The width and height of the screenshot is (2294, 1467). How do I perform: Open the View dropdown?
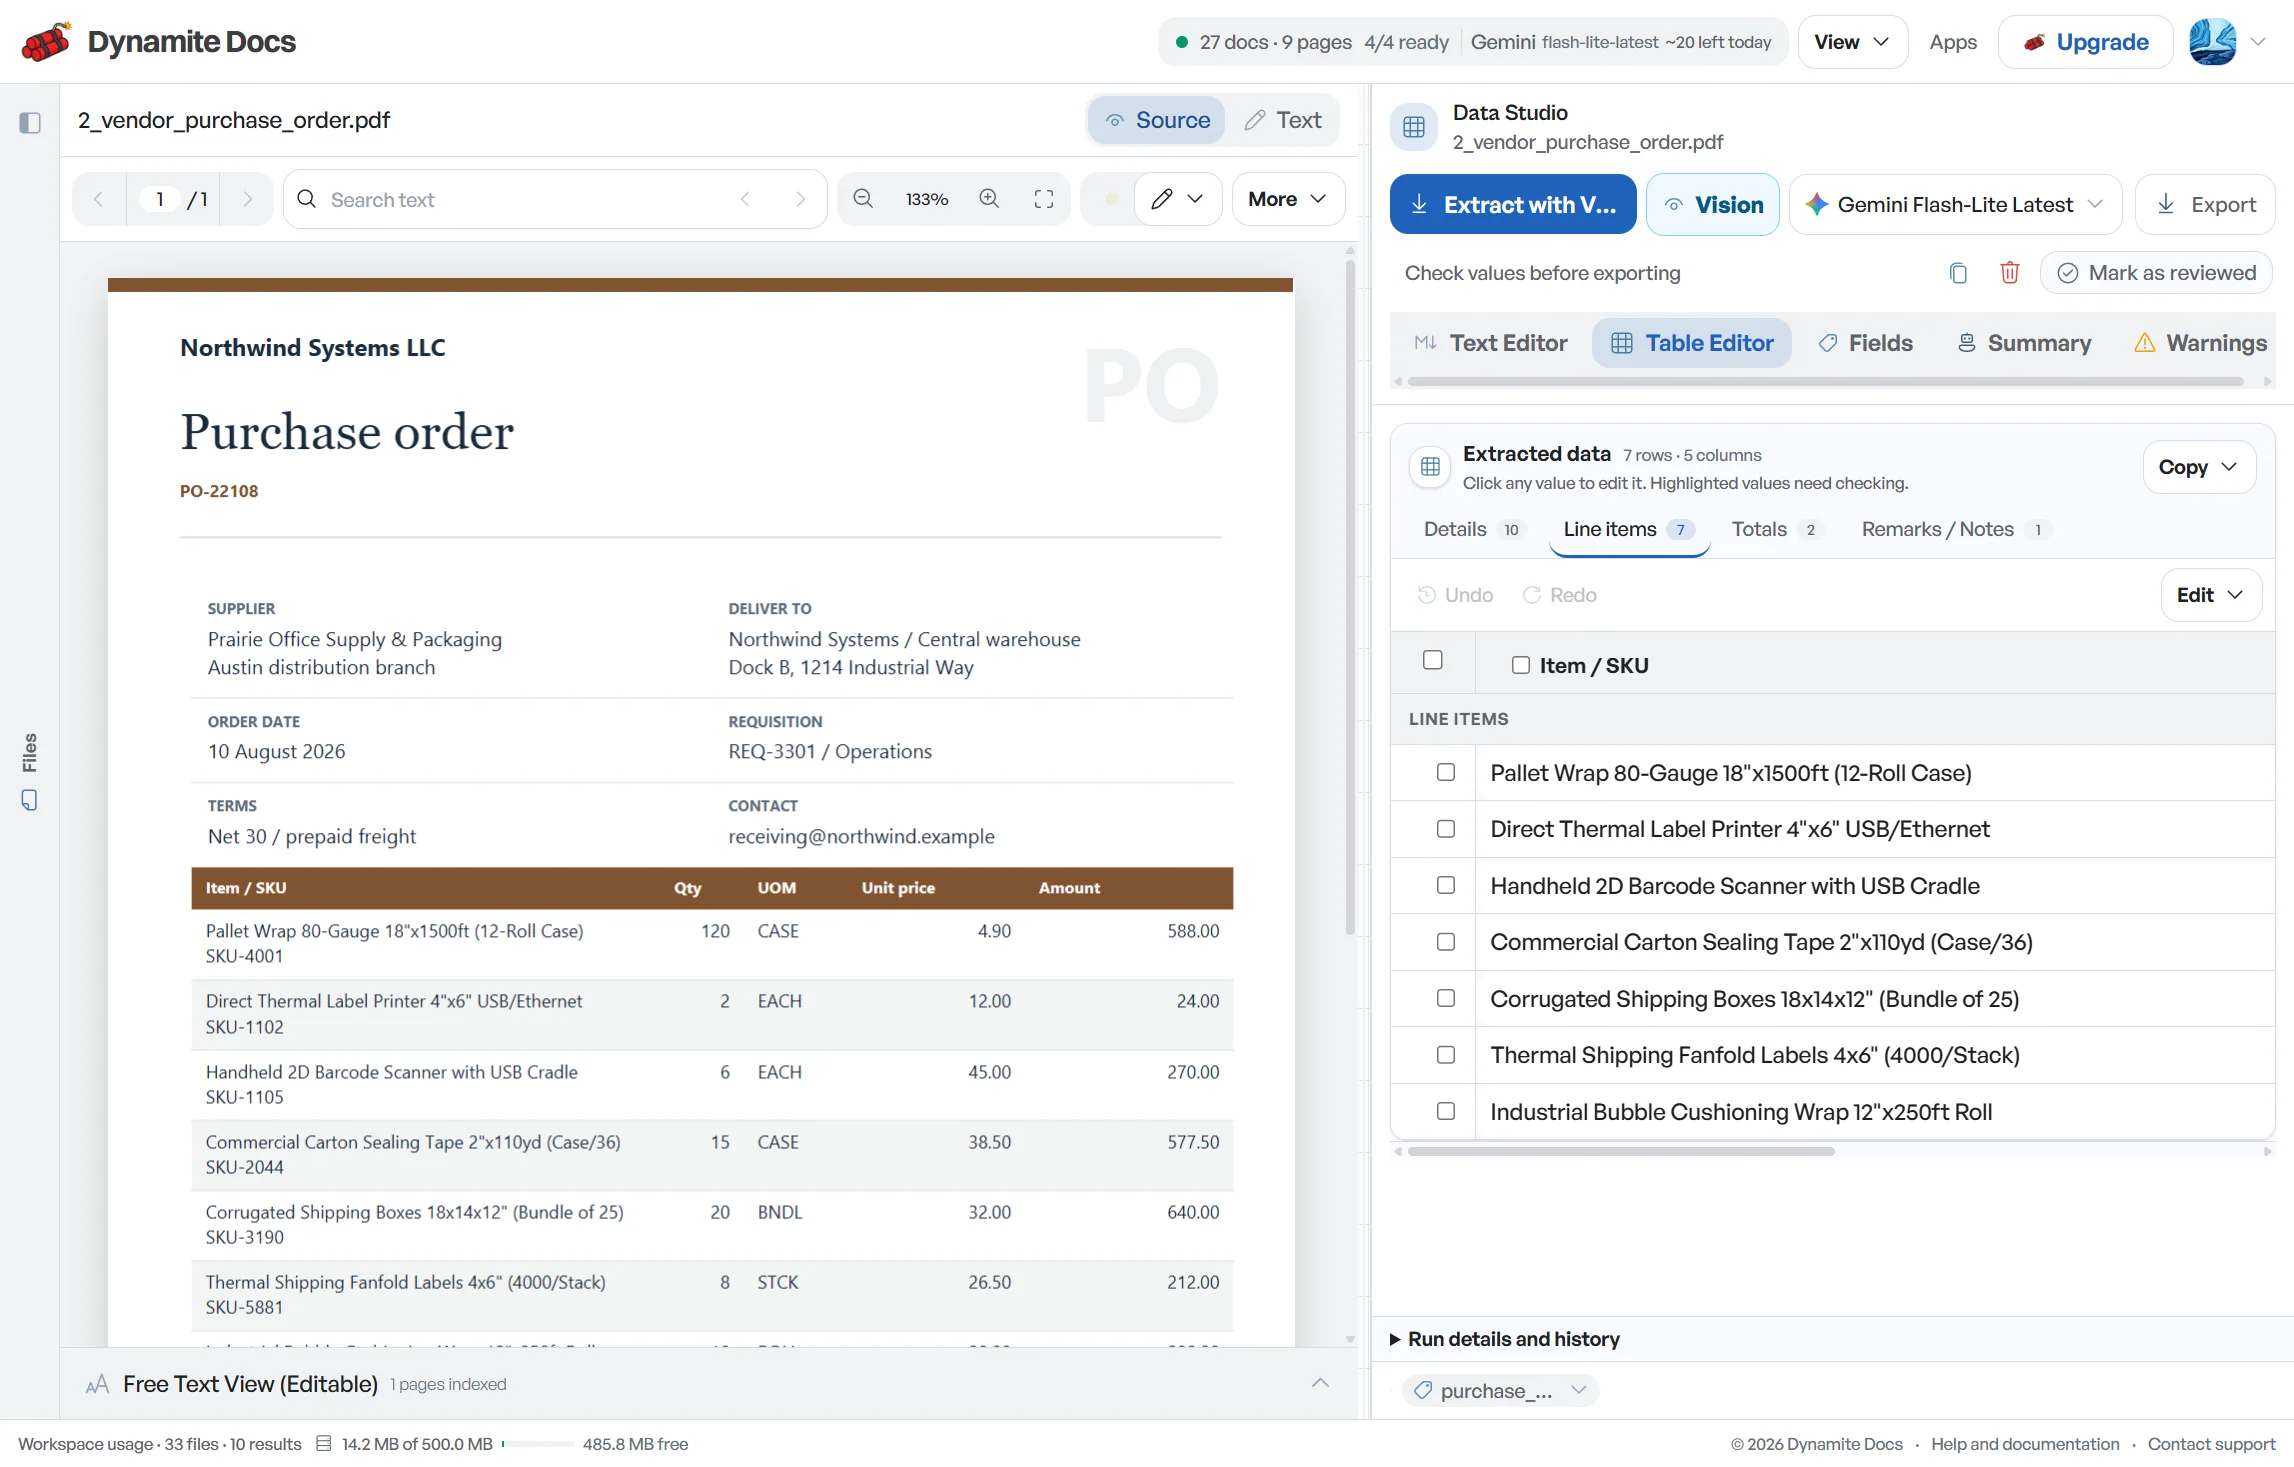tap(1853, 42)
